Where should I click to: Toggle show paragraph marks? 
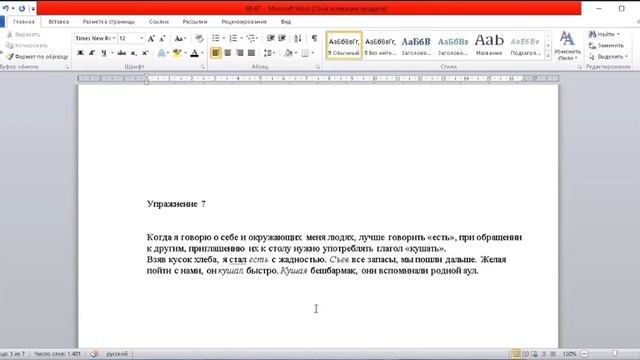314,38
